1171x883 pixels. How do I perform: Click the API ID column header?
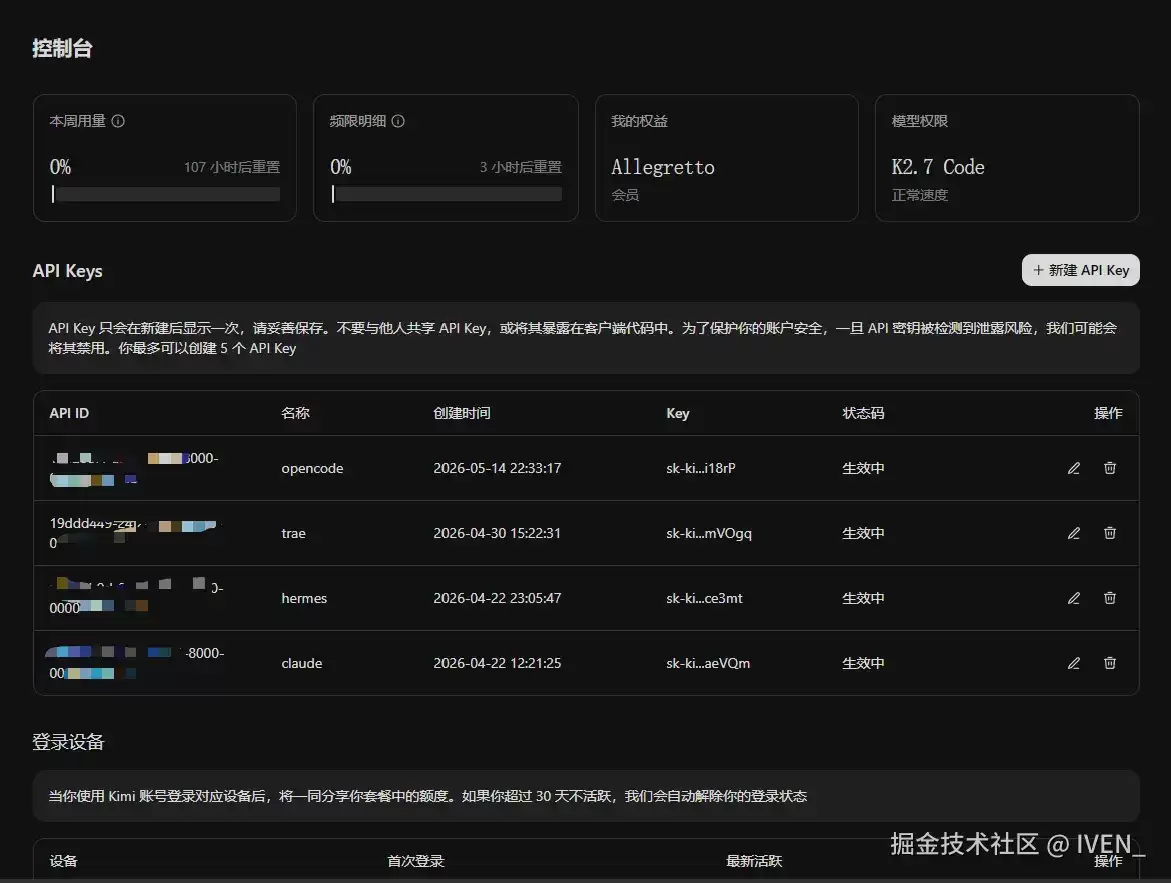(x=69, y=413)
